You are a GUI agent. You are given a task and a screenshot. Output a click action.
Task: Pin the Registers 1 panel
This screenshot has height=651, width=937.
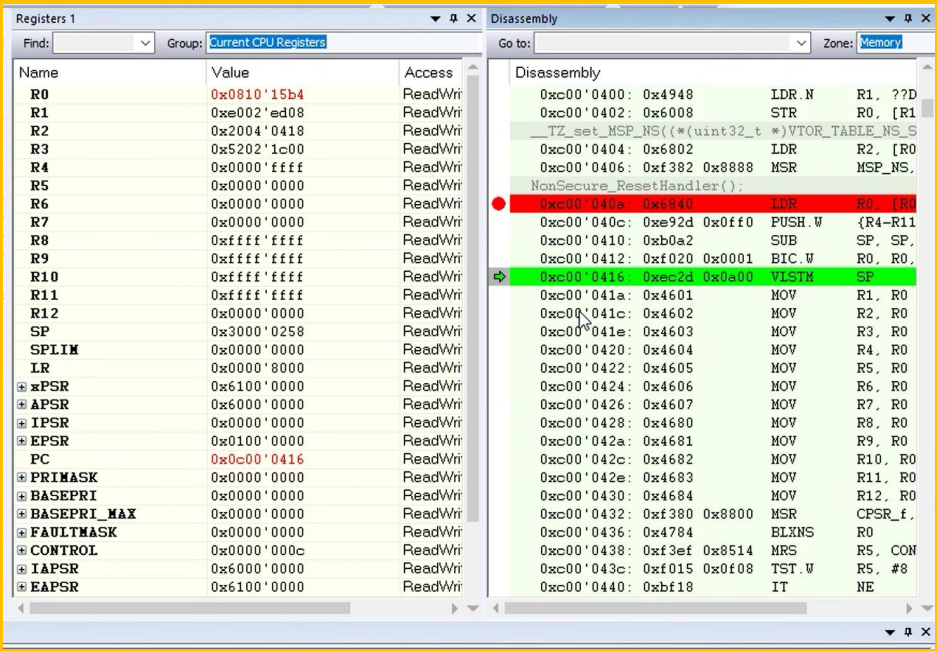click(454, 19)
